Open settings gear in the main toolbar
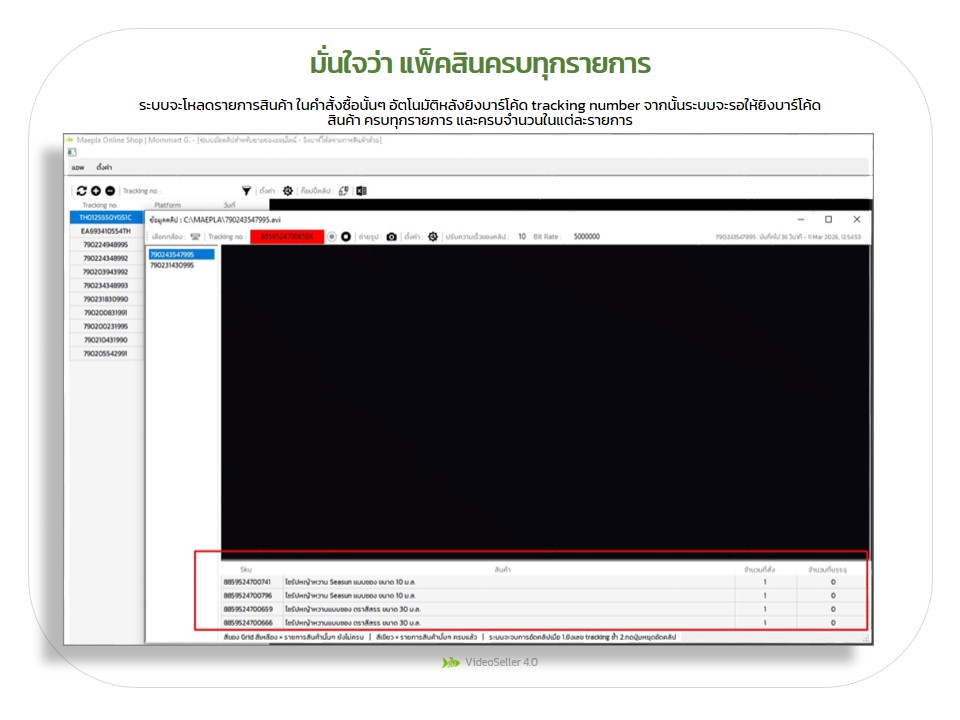This screenshot has height=720, width=960. pyautogui.click(x=288, y=190)
